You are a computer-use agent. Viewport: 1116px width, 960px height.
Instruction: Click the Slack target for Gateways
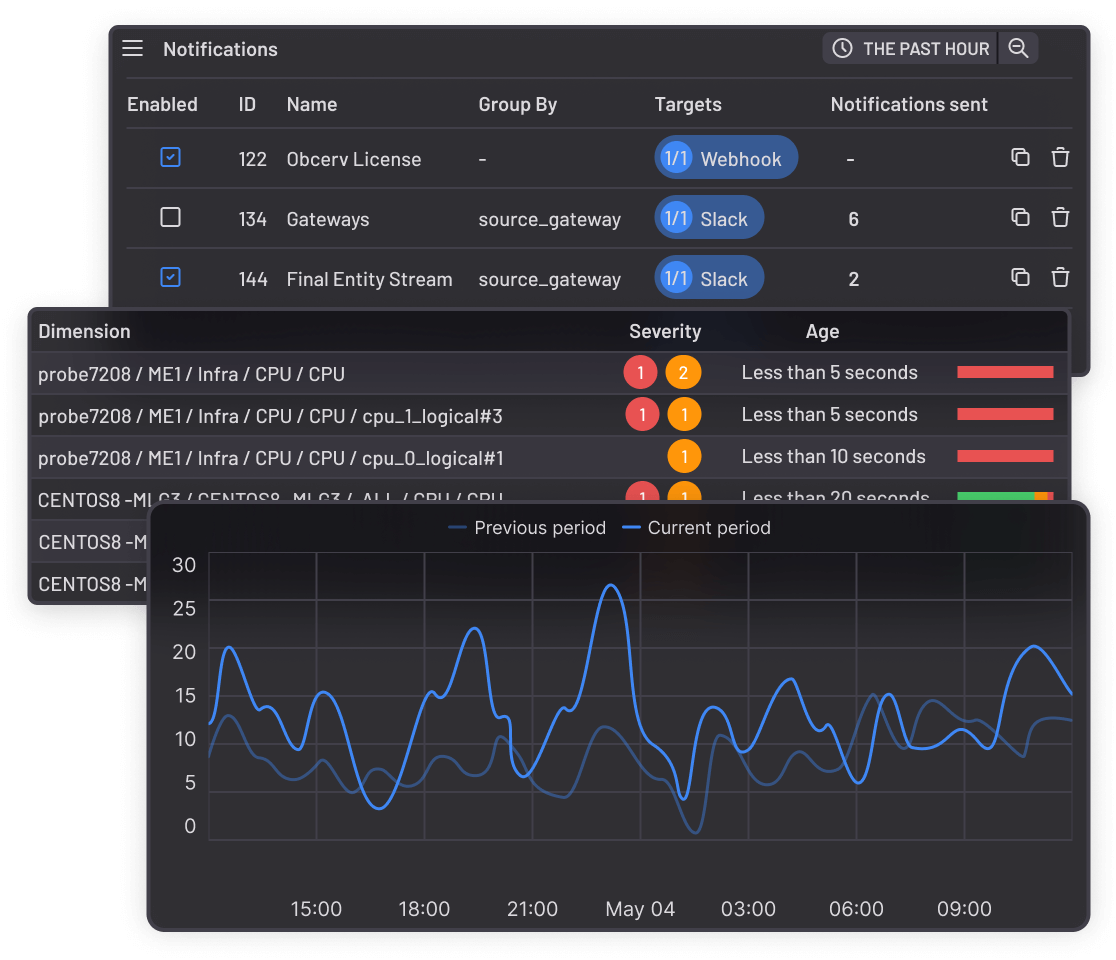tap(709, 218)
